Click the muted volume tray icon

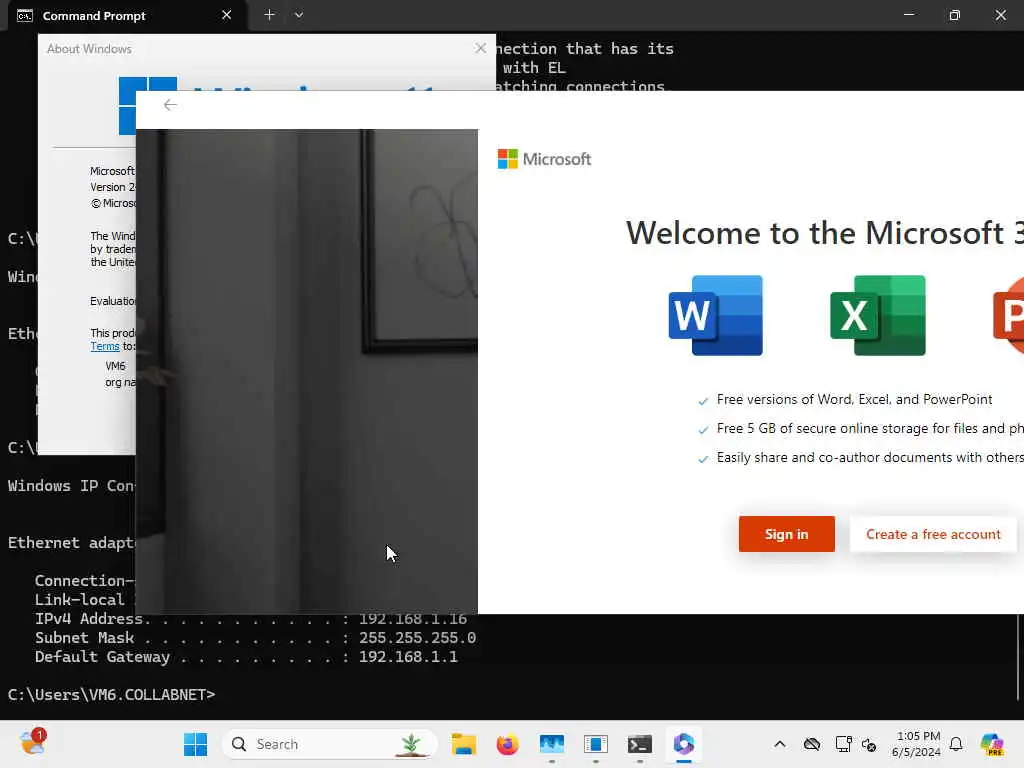tap(869, 744)
